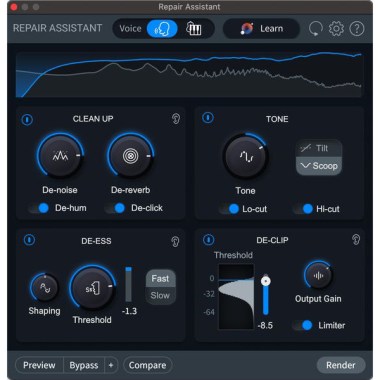Disable the Limiter switch
This screenshot has width=380, height=380.
tap(302, 325)
